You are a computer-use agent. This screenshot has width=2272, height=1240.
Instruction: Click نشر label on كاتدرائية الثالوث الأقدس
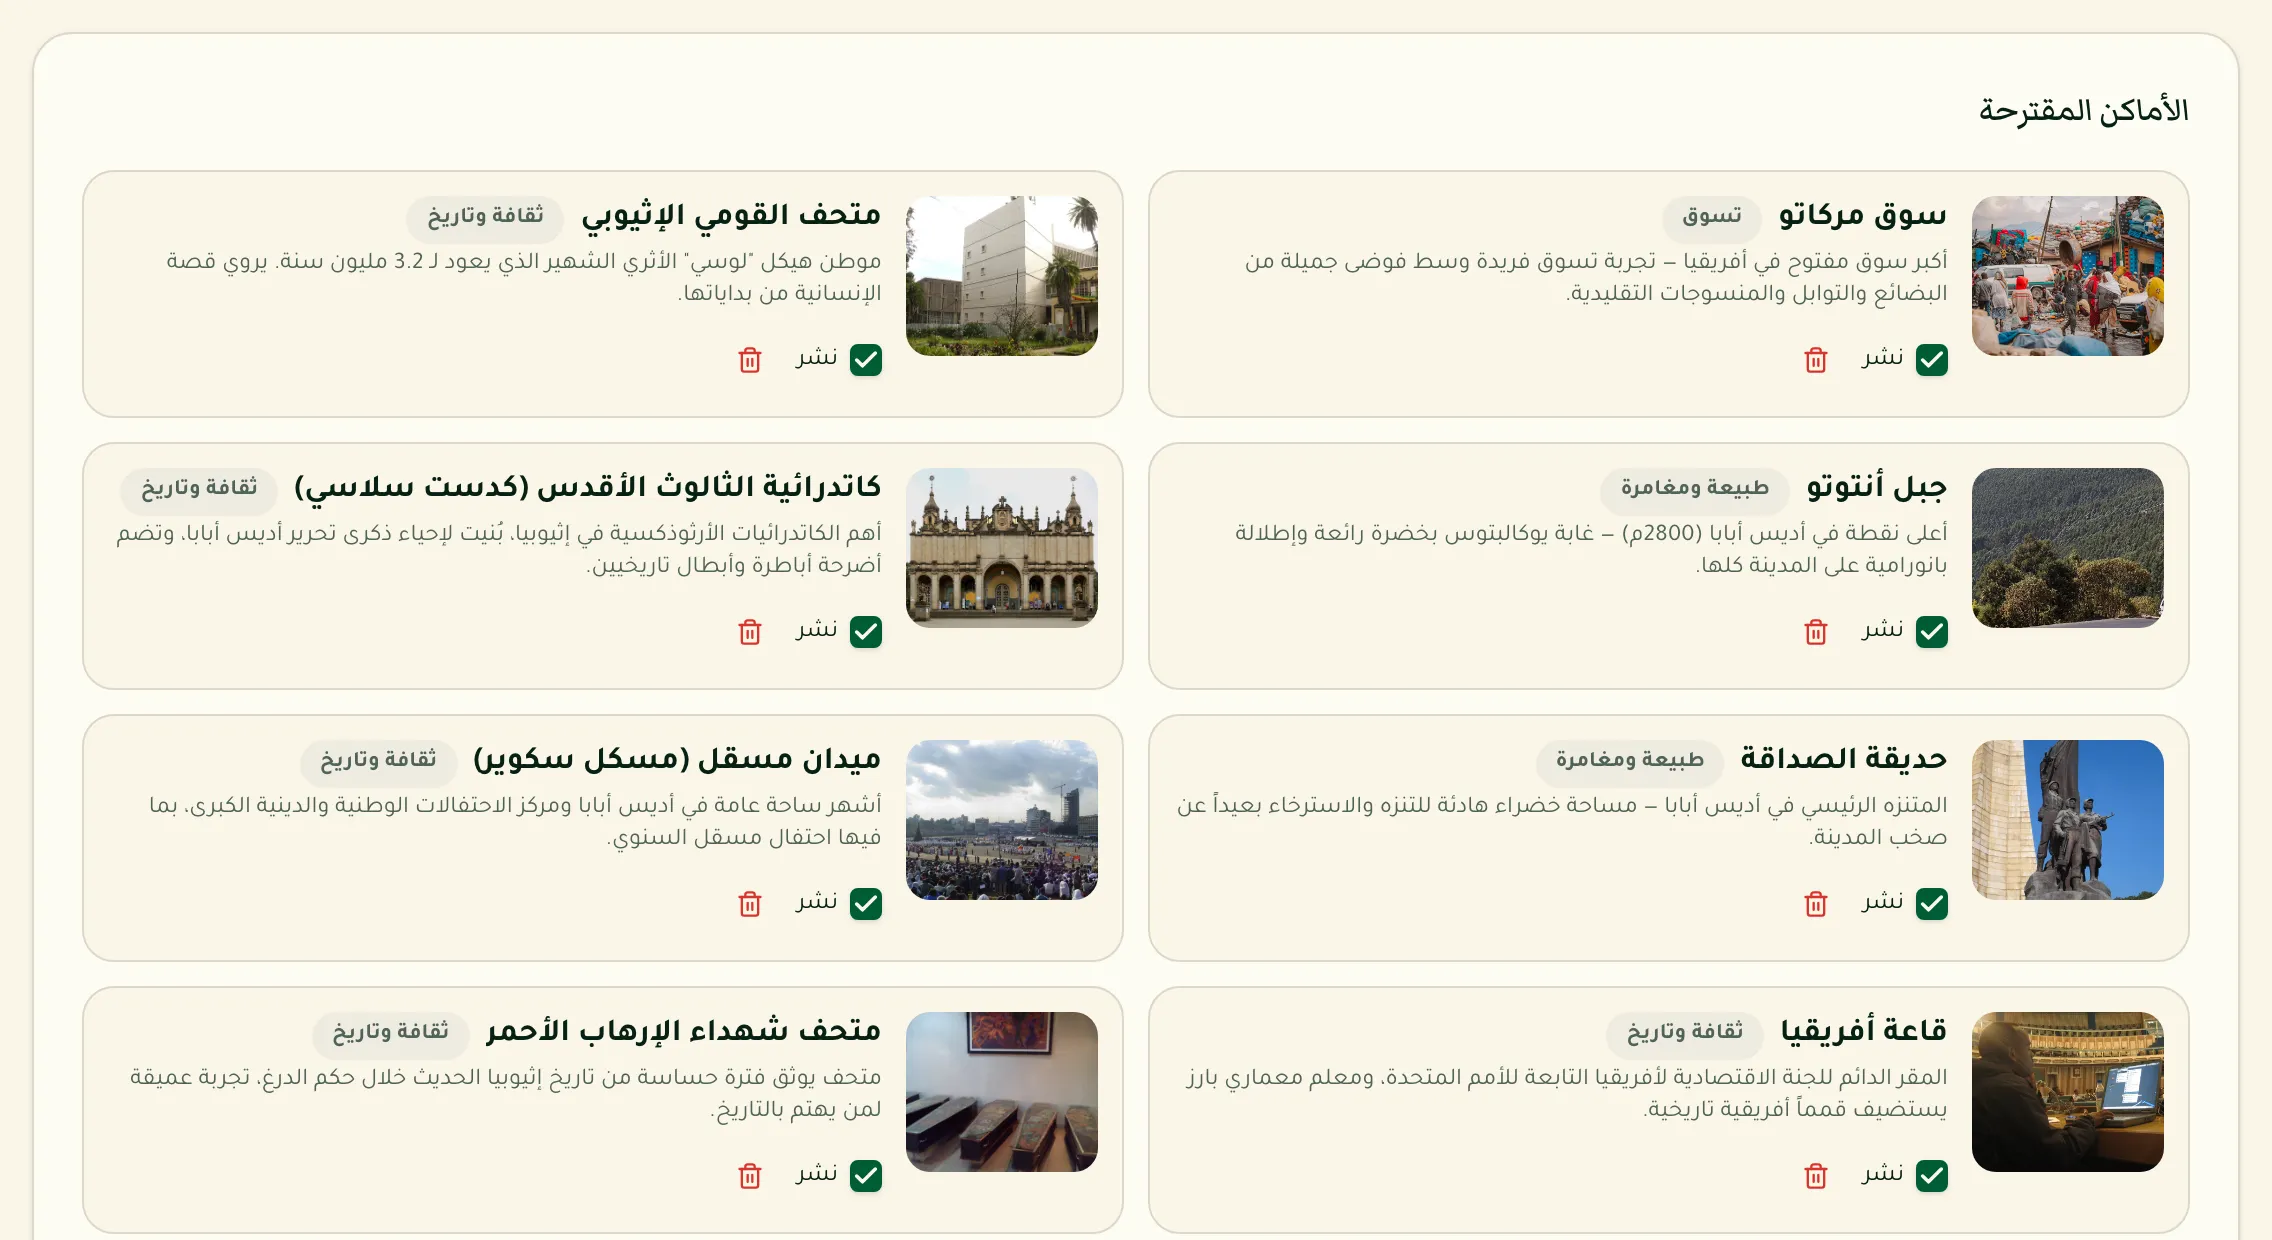pyautogui.click(x=817, y=630)
